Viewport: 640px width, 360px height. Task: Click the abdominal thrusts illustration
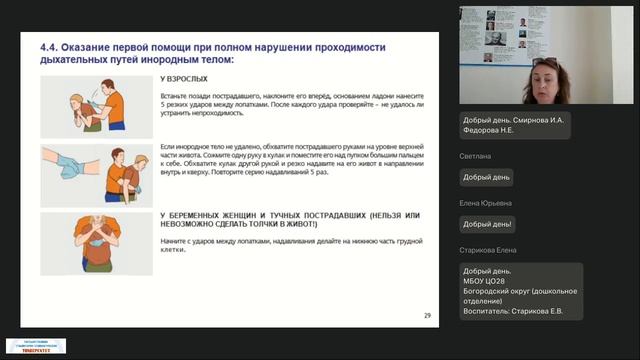(x=96, y=176)
